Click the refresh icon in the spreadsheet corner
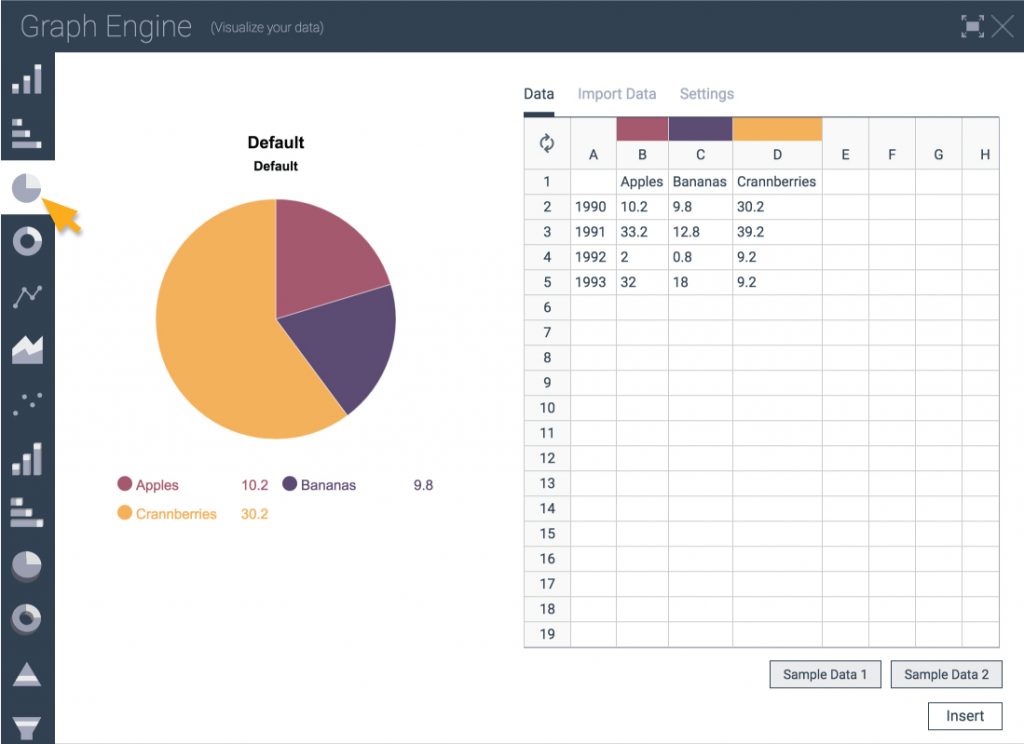1024x744 pixels. [x=546, y=145]
